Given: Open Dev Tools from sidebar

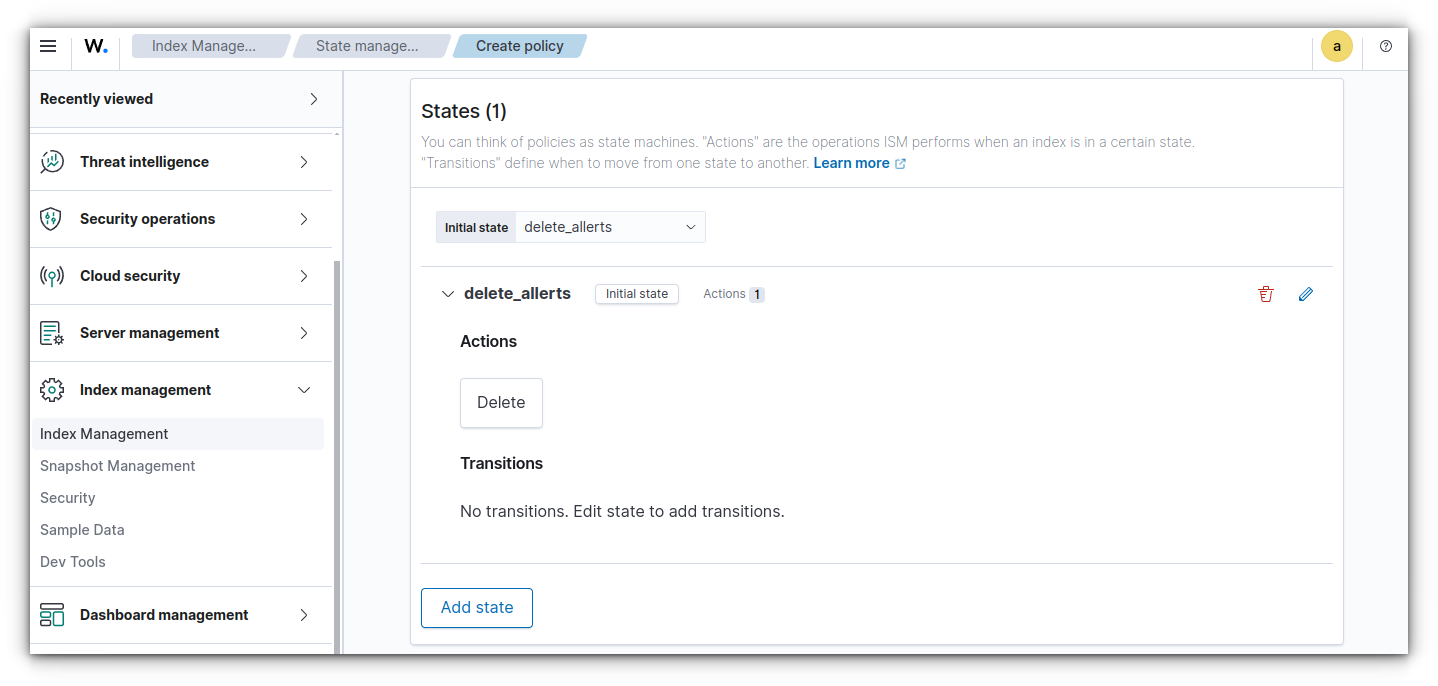Looking at the screenshot, I should (73, 562).
